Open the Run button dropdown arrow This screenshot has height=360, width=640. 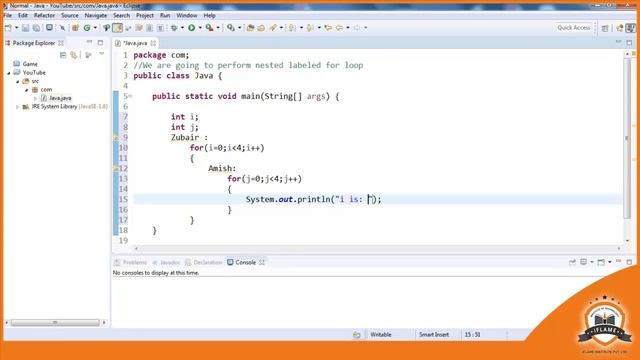(200, 28)
